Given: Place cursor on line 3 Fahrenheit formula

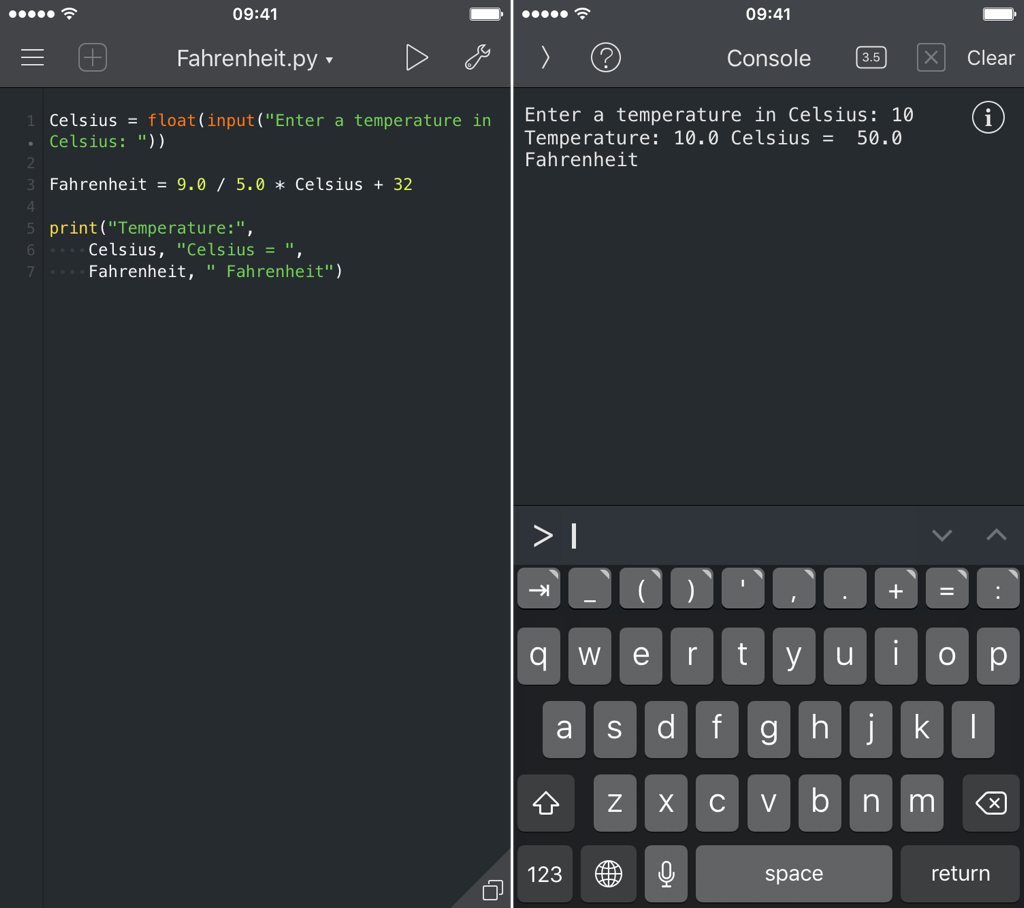Looking at the screenshot, I should tap(231, 185).
